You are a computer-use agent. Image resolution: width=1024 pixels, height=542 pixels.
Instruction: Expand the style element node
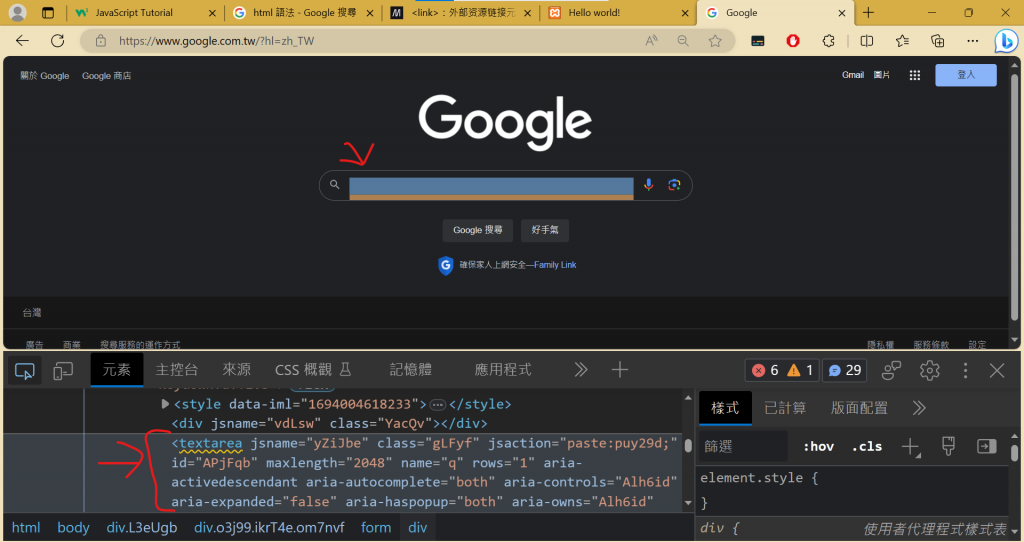click(165, 404)
